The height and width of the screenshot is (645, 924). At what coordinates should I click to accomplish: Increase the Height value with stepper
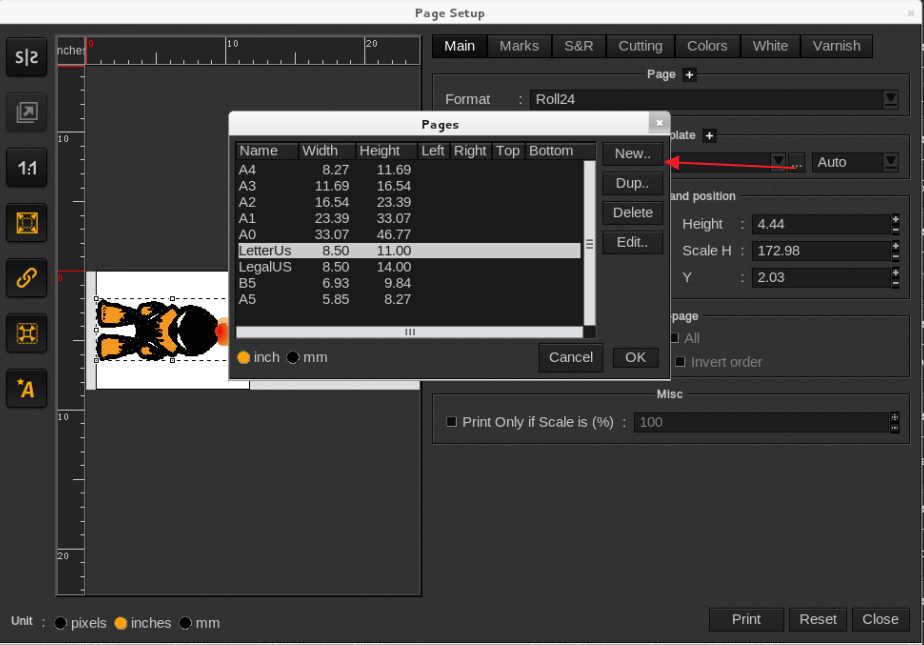coord(895,220)
